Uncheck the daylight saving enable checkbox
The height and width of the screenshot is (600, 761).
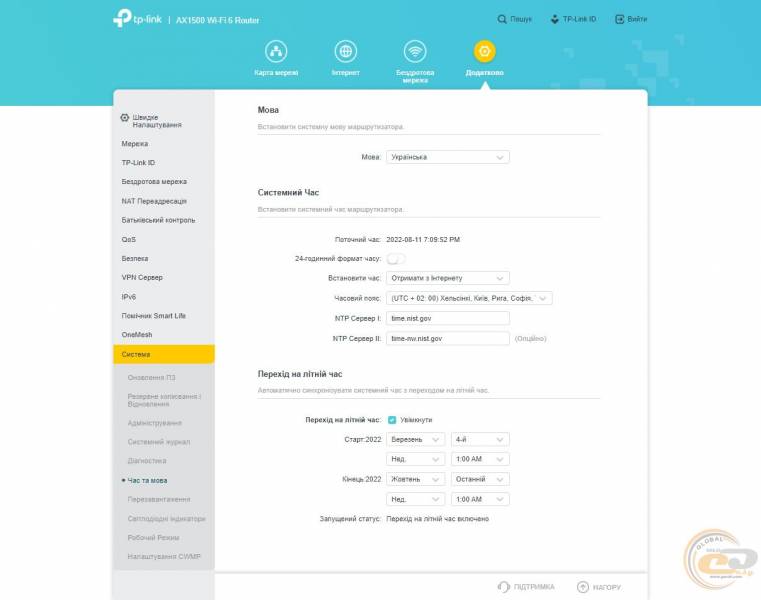tap(392, 420)
